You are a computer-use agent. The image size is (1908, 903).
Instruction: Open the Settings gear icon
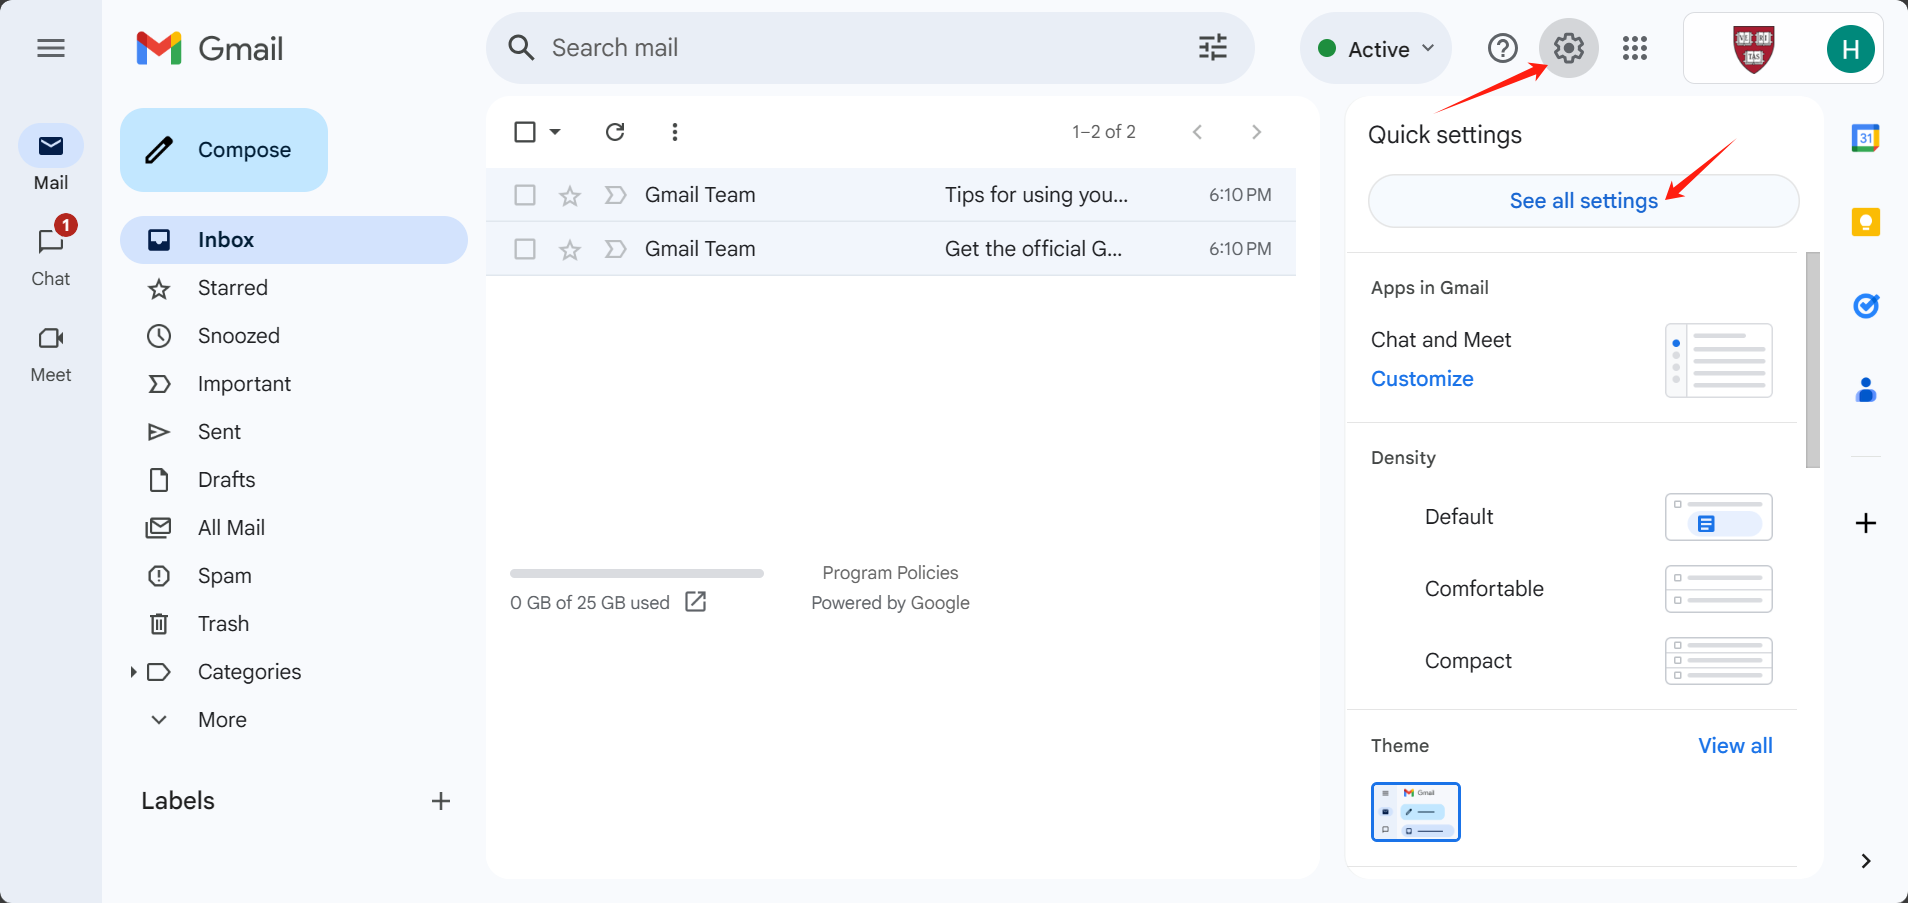(x=1568, y=48)
